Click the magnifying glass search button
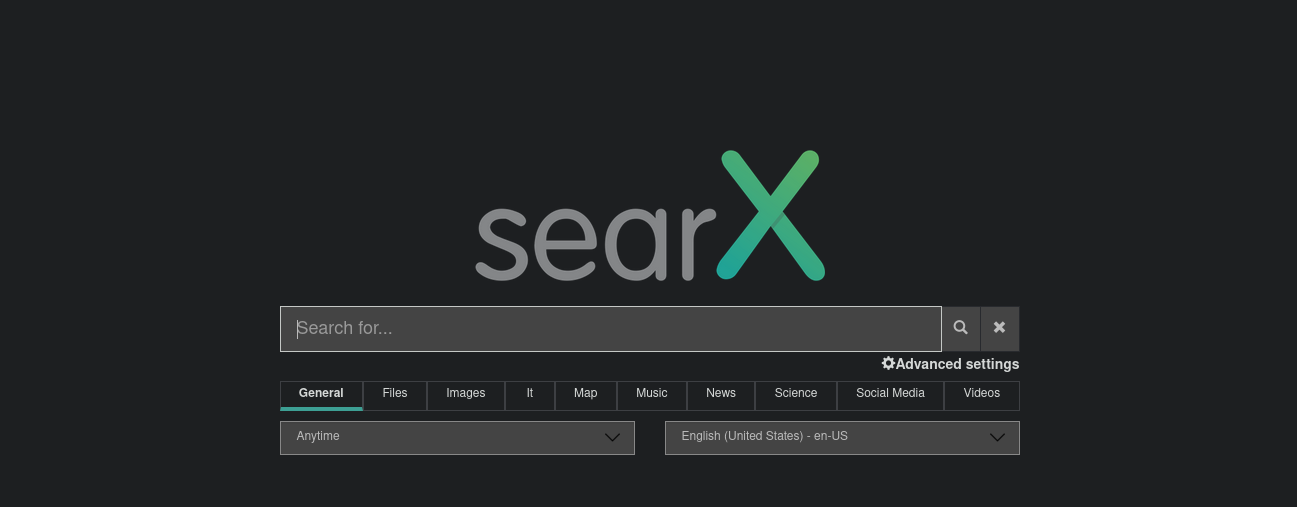This screenshot has height=507, width=1297. coord(960,328)
